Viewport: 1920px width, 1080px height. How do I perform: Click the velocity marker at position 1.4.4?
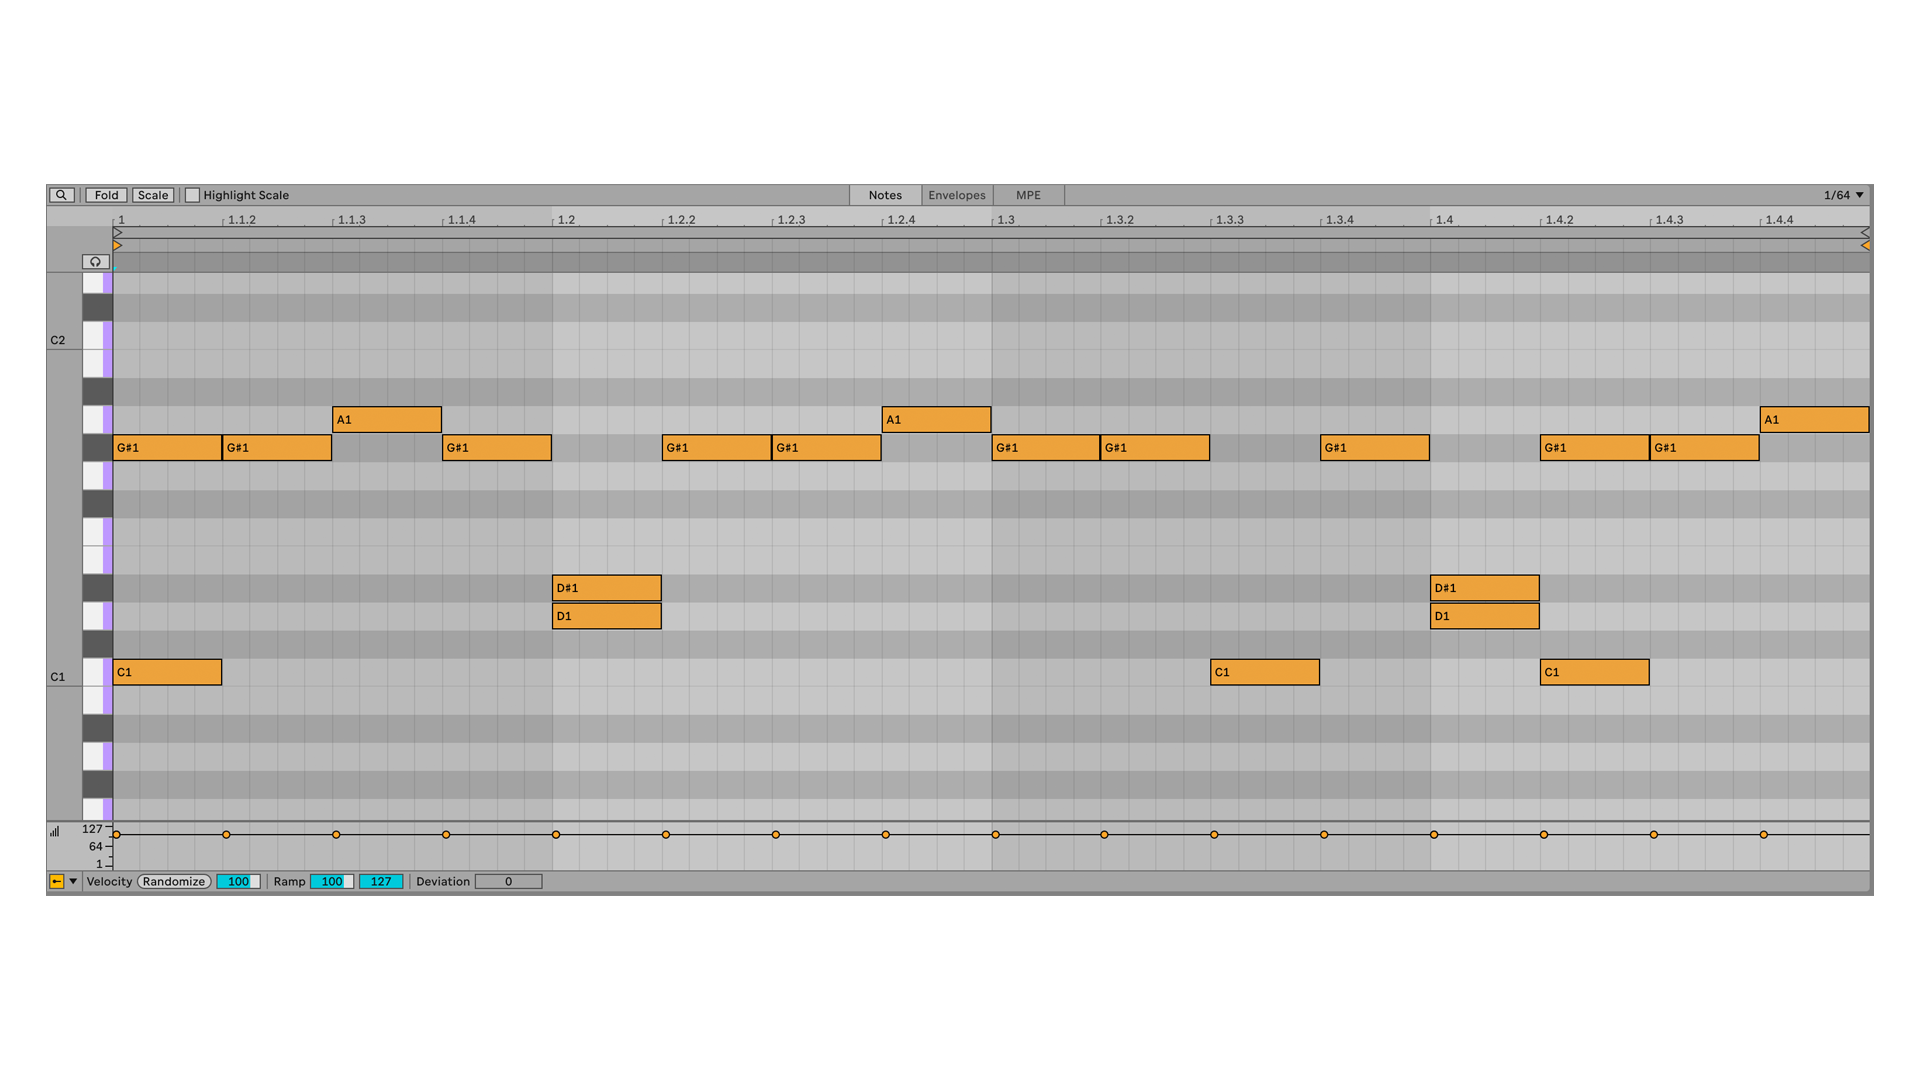click(x=1764, y=834)
